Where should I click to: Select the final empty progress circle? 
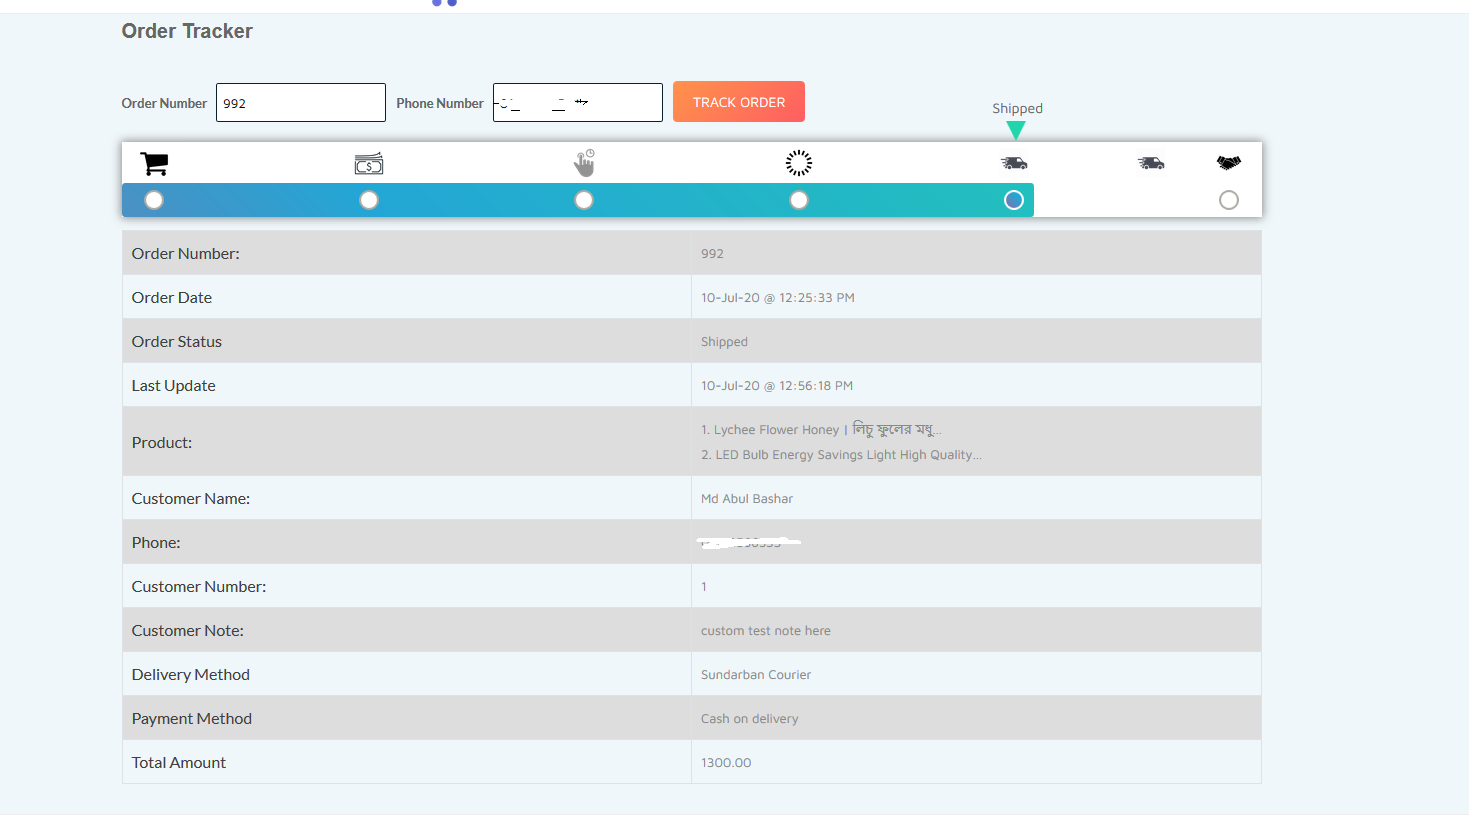point(1229,200)
